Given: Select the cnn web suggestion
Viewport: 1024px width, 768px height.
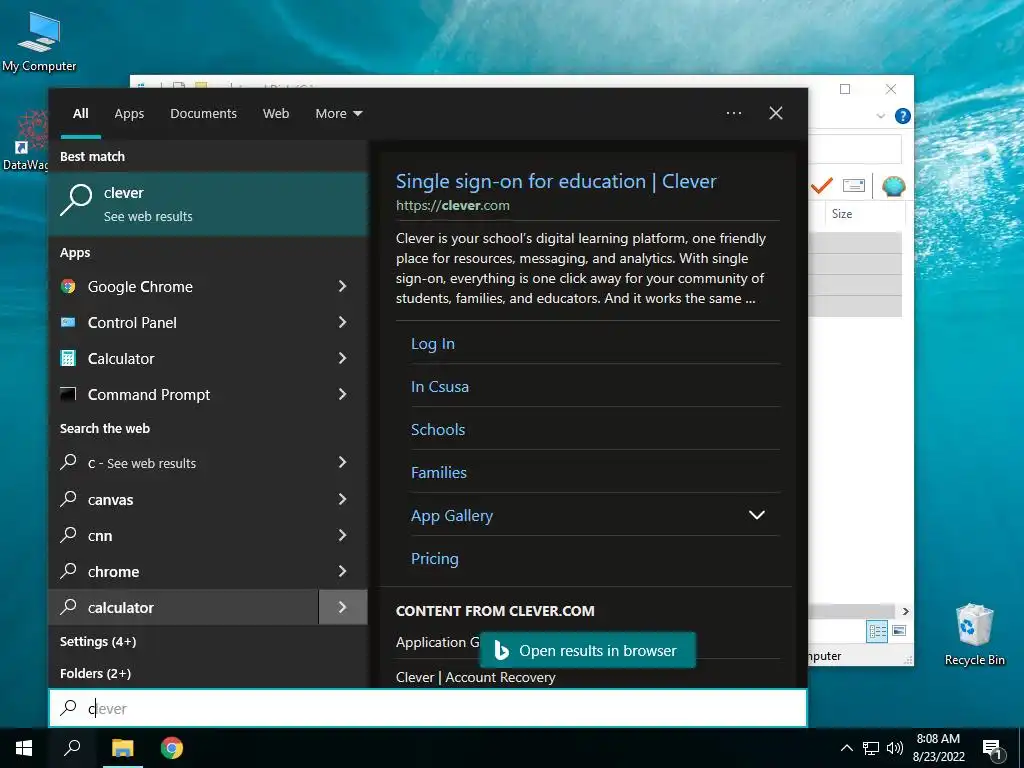Looking at the screenshot, I should tap(184, 535).
